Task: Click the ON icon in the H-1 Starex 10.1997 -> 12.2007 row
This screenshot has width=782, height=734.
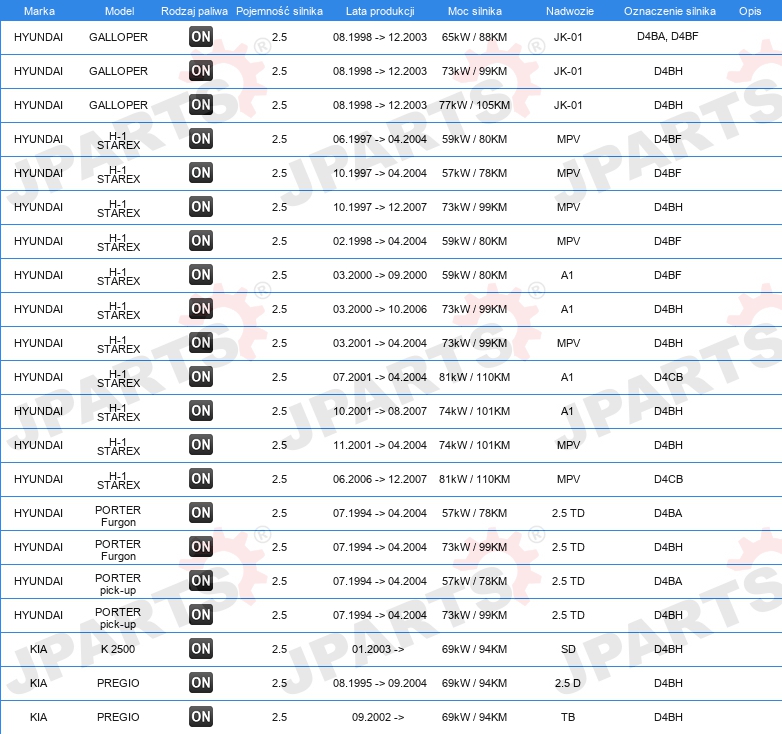Action: click(x=201, y=206)
